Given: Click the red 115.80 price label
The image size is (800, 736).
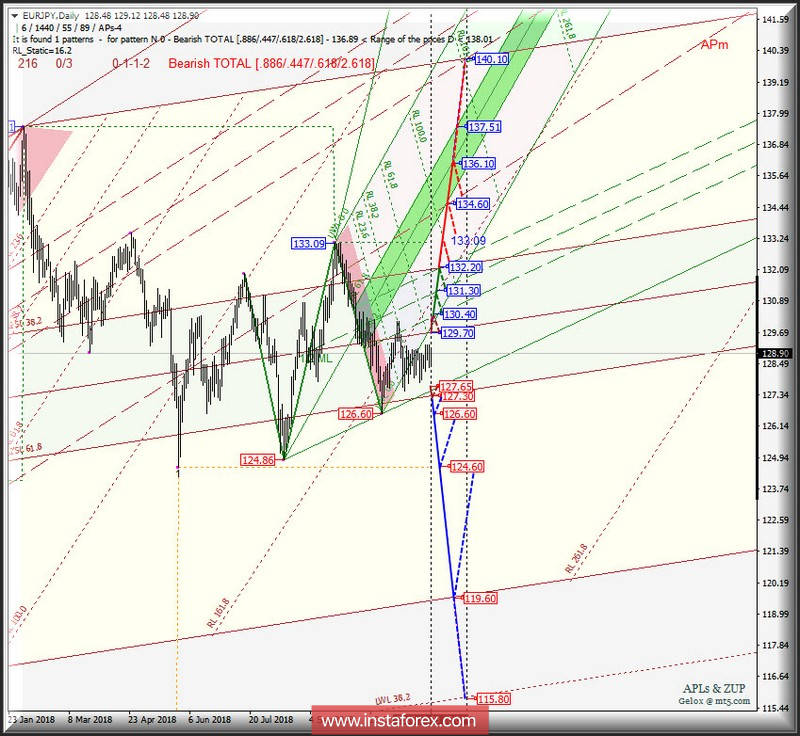Looking at the screenshot, I should tap(493, 699).
